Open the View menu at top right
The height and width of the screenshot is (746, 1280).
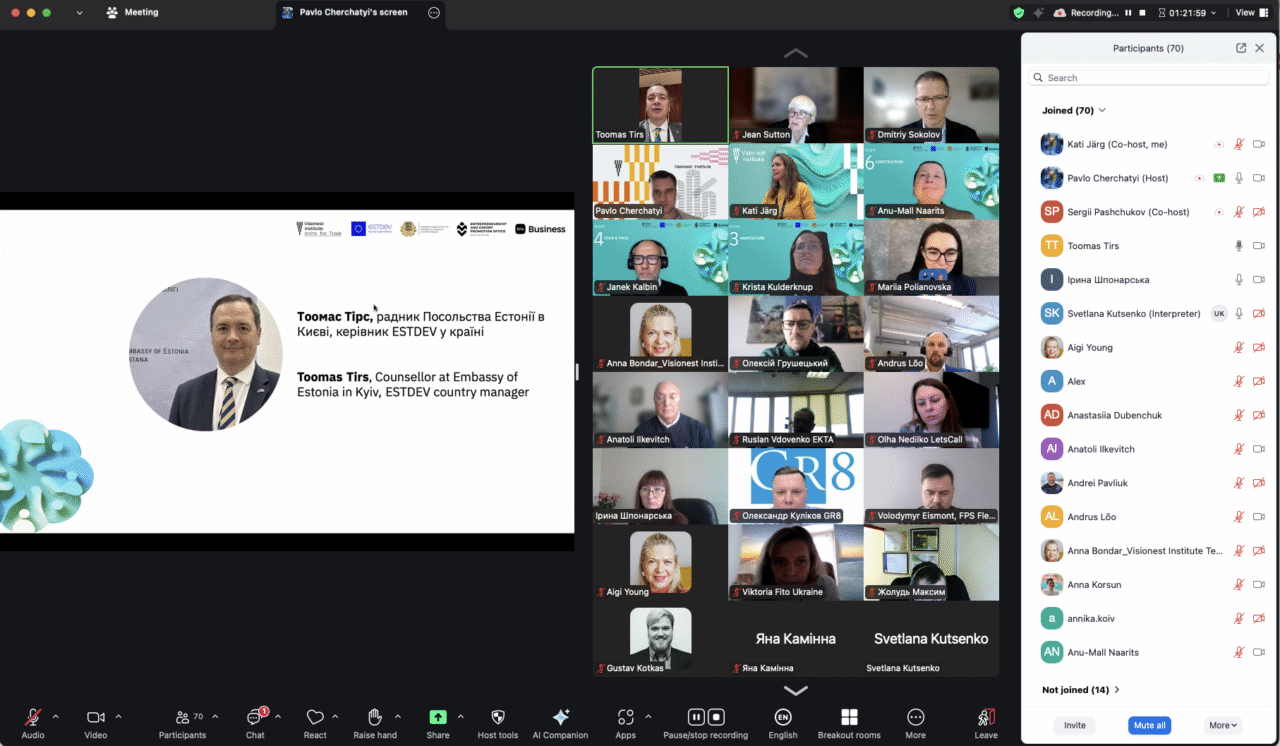tap(1244, 13)
